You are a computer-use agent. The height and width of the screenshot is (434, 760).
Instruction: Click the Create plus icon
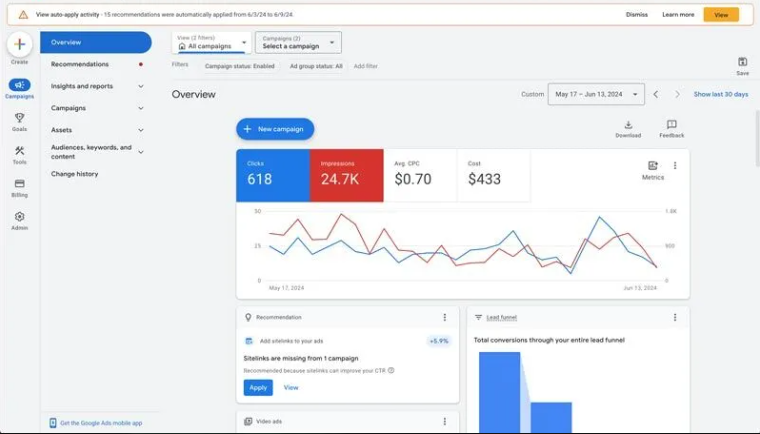click(19, 45)
